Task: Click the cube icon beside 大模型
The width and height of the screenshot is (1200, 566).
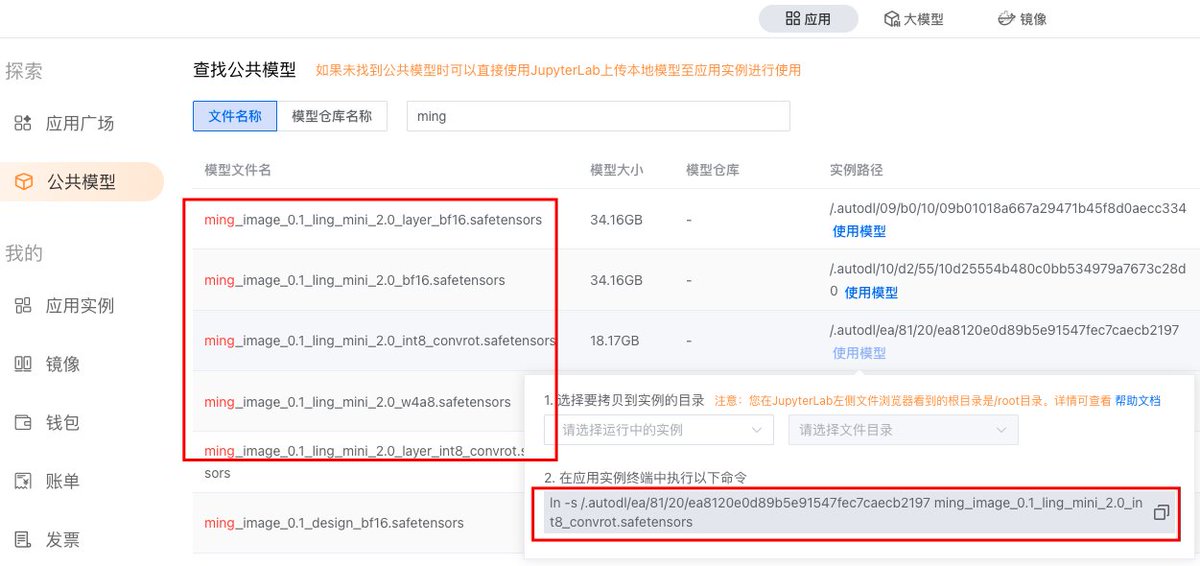Action: click(891, 19)
